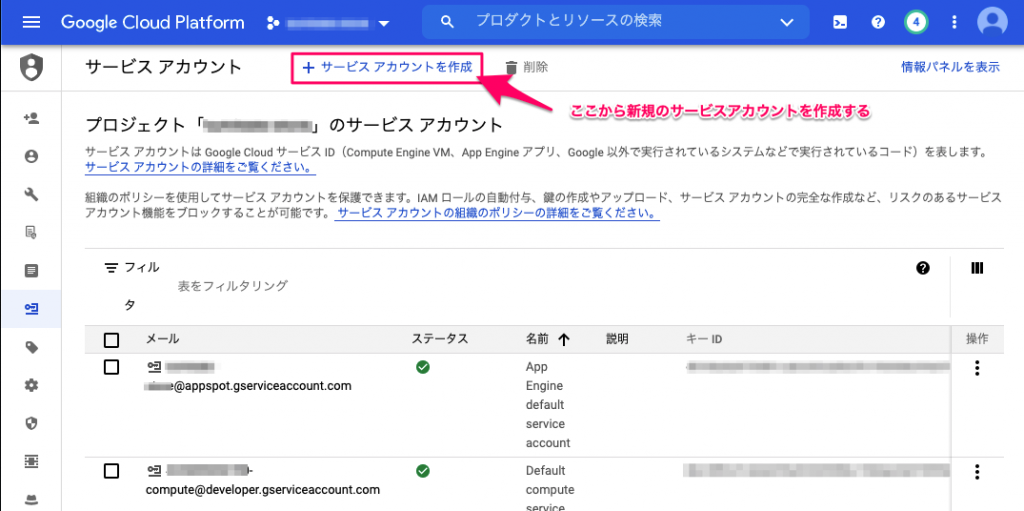Open the identity person-circle sidebar item
This screenshot has height=511, width=1024.
(31, 156)
